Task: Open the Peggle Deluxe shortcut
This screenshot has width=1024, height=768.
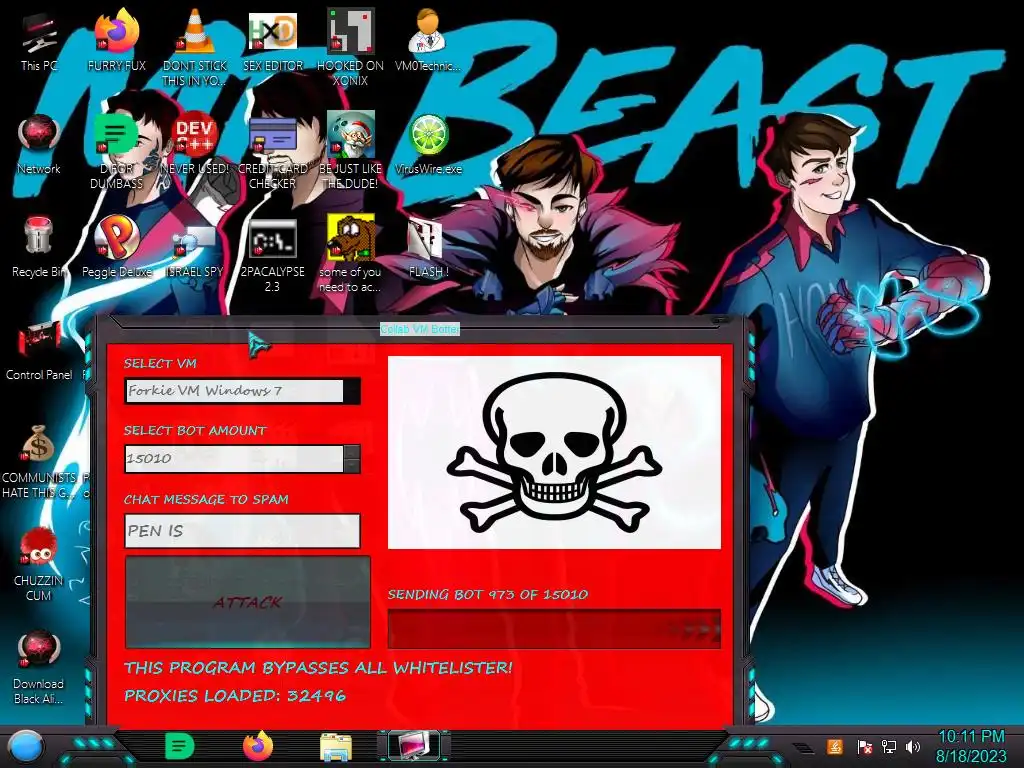Action: [116, 247]
